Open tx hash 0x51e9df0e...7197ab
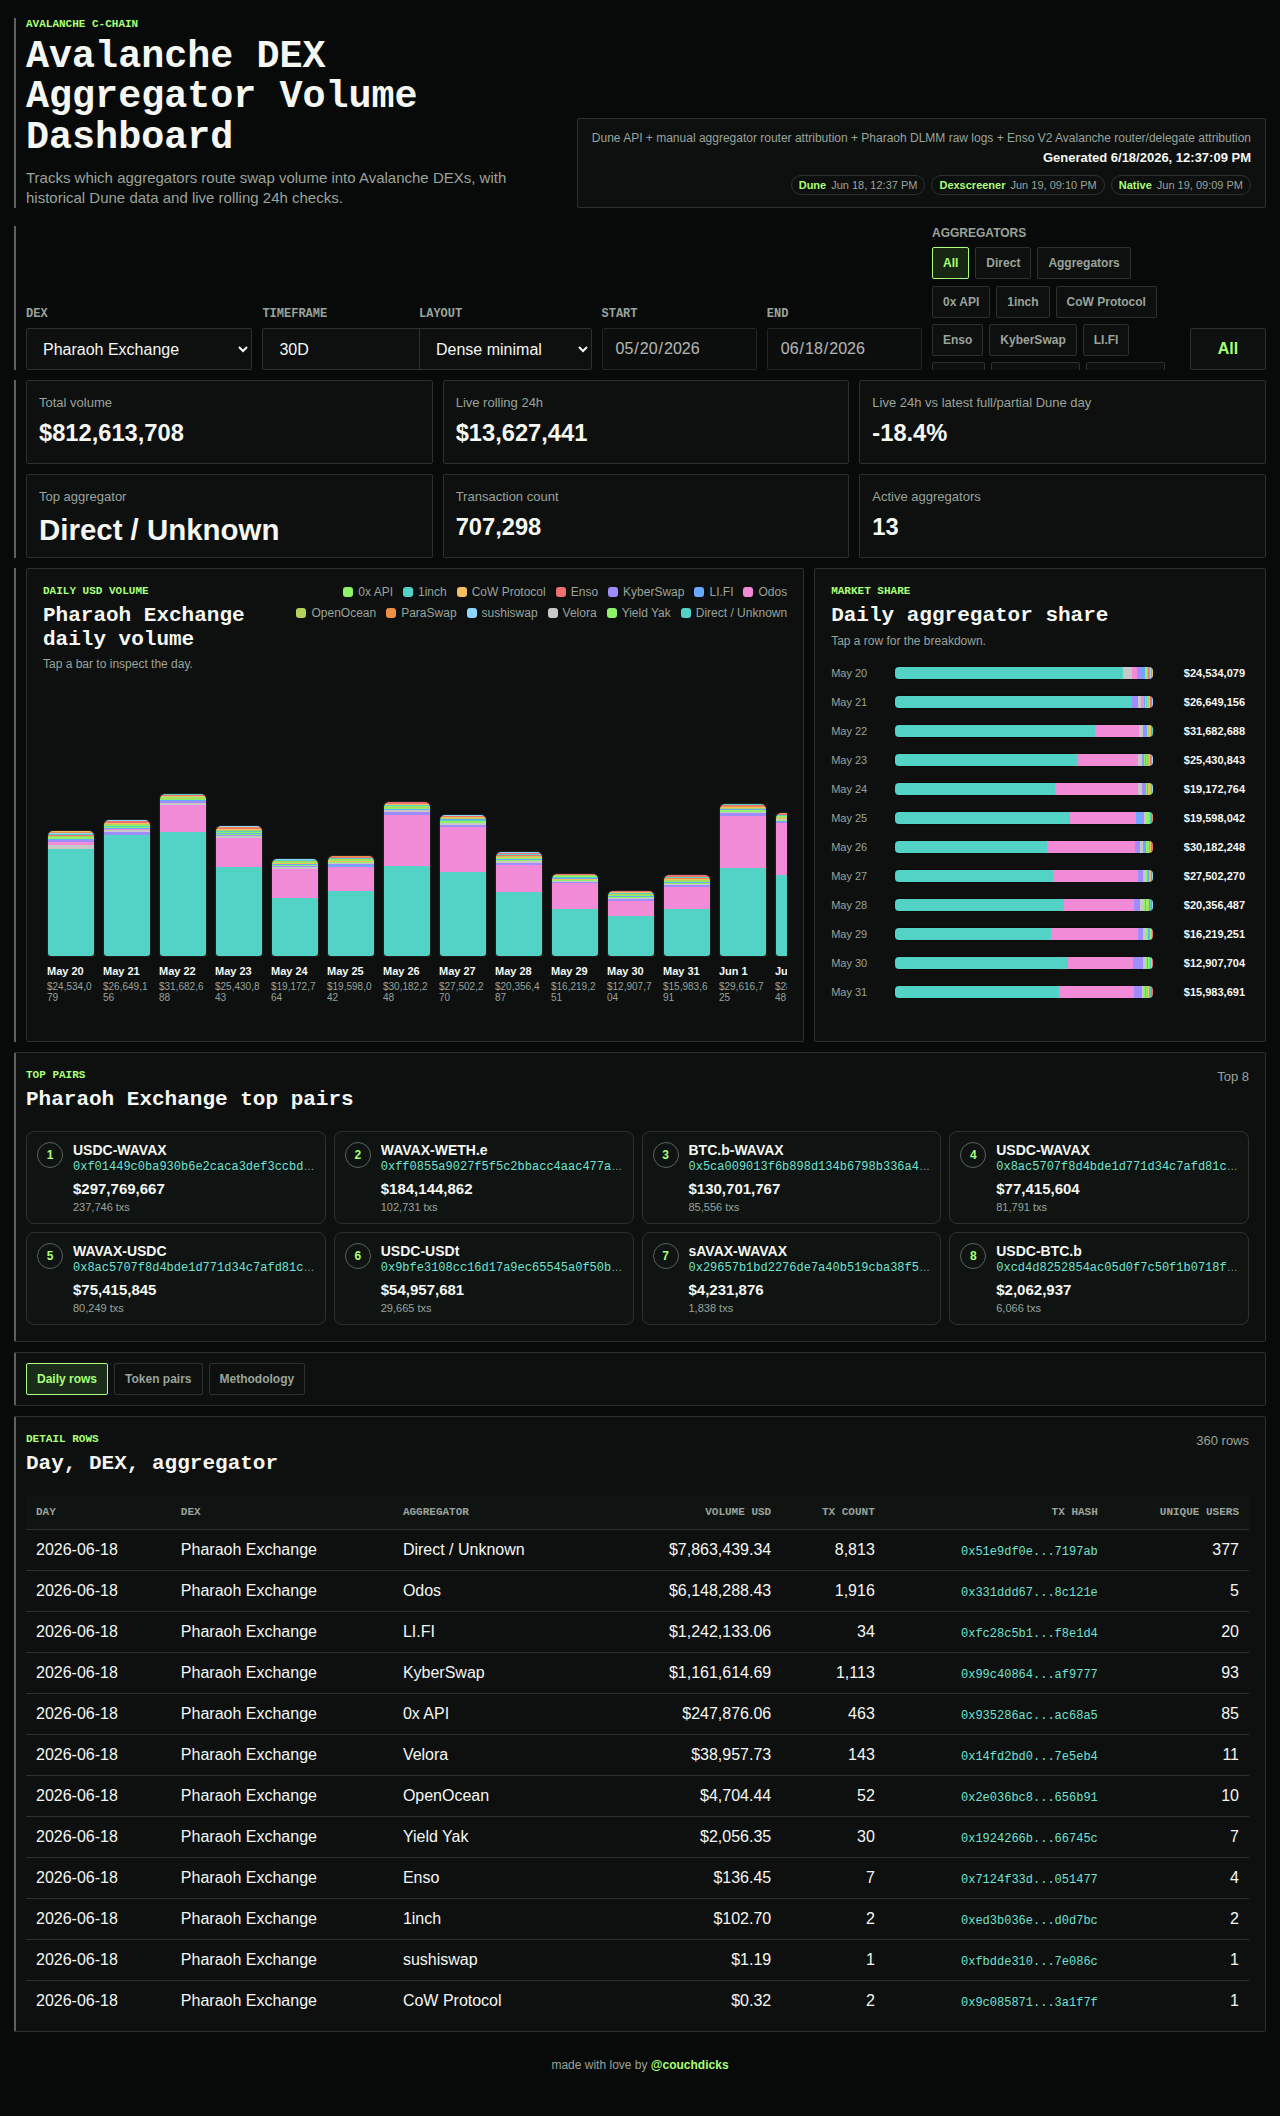 1029,1551
